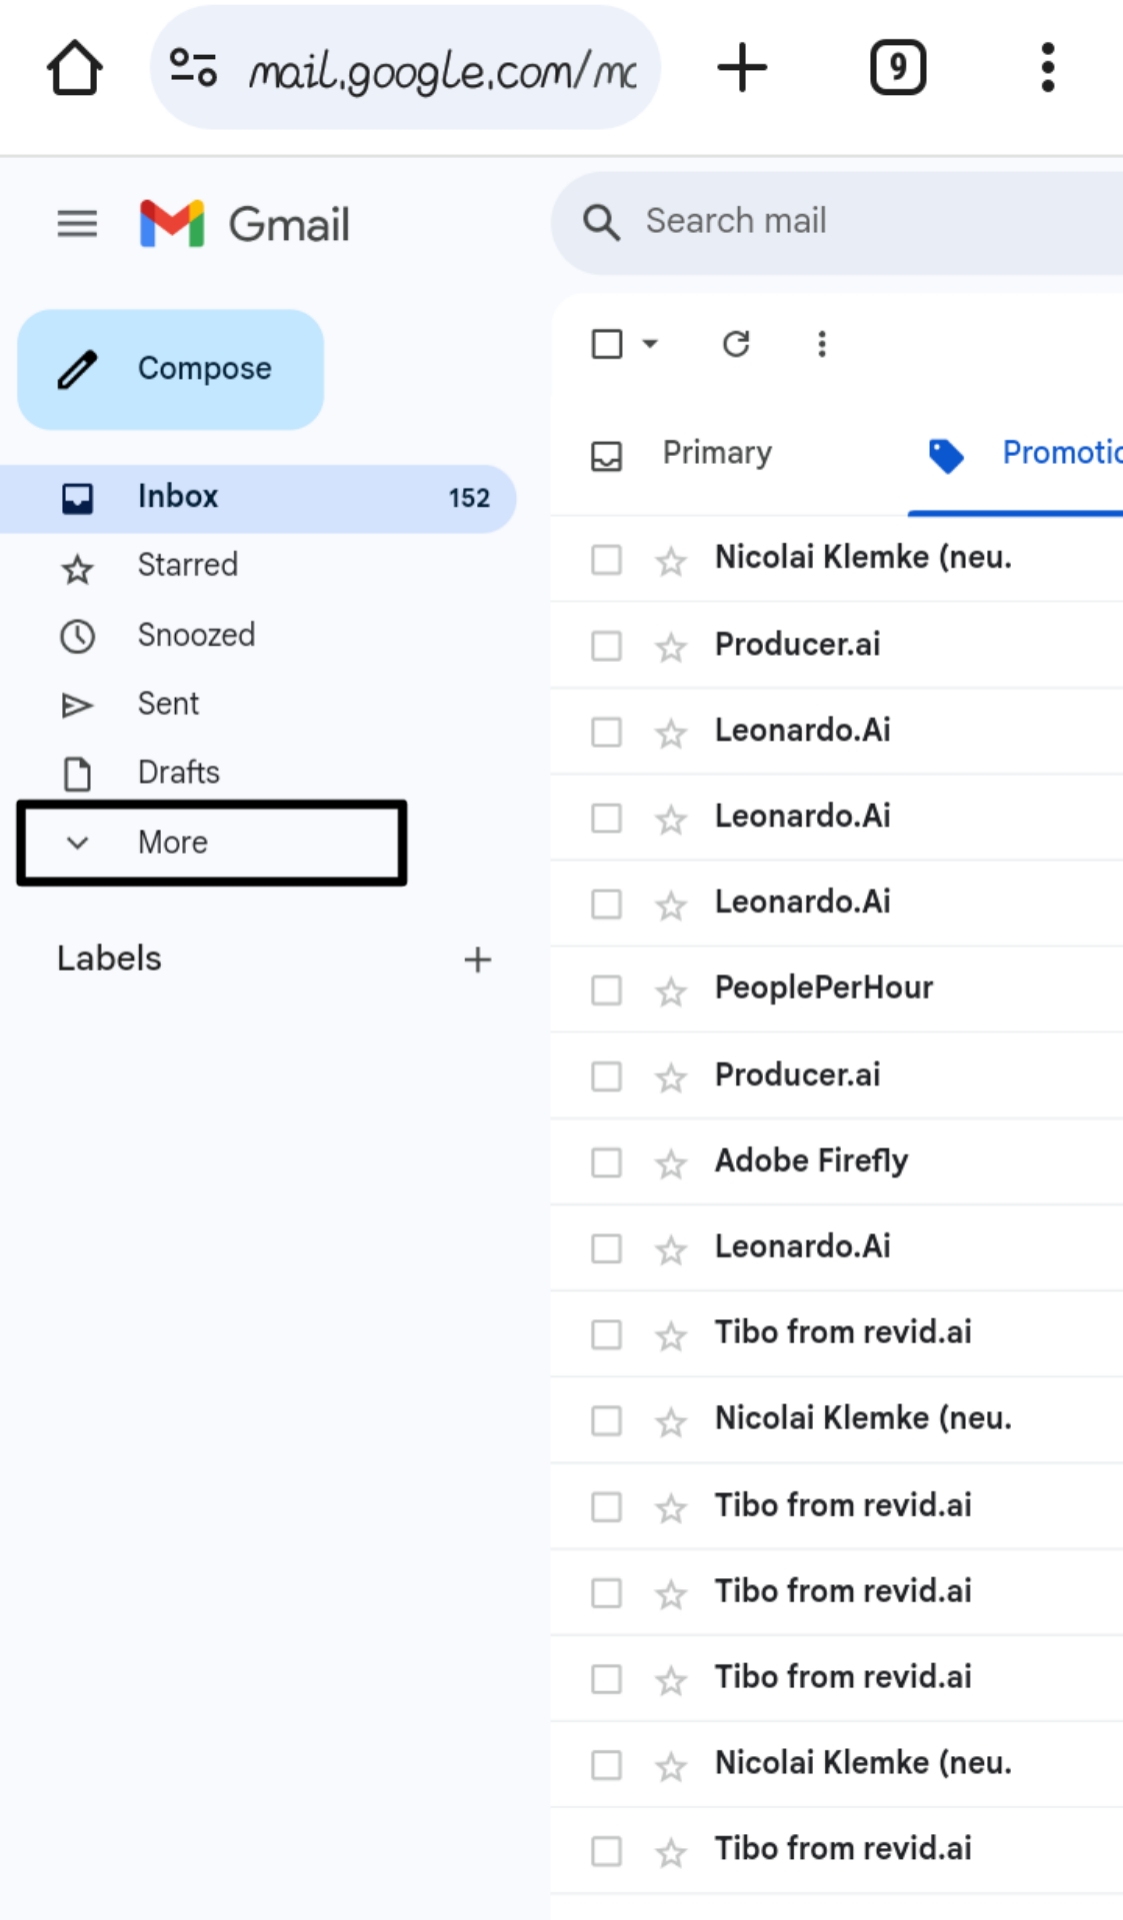Screen dimensions: 1123x1920
Task: Refresh the inbox mail list
Action: [736, 344]
